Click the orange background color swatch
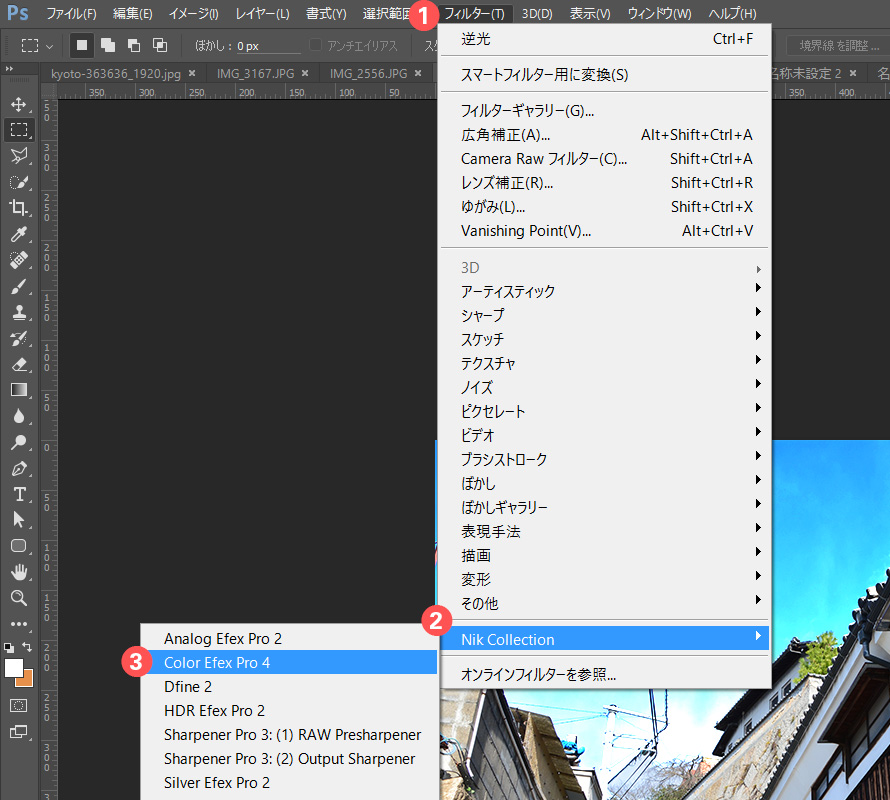The height and width of the screenshot is (800, 890). tap(27, 680)
